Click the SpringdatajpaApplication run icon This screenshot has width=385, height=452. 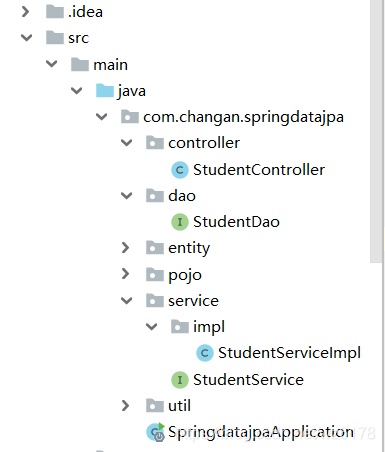coord(156,432)
